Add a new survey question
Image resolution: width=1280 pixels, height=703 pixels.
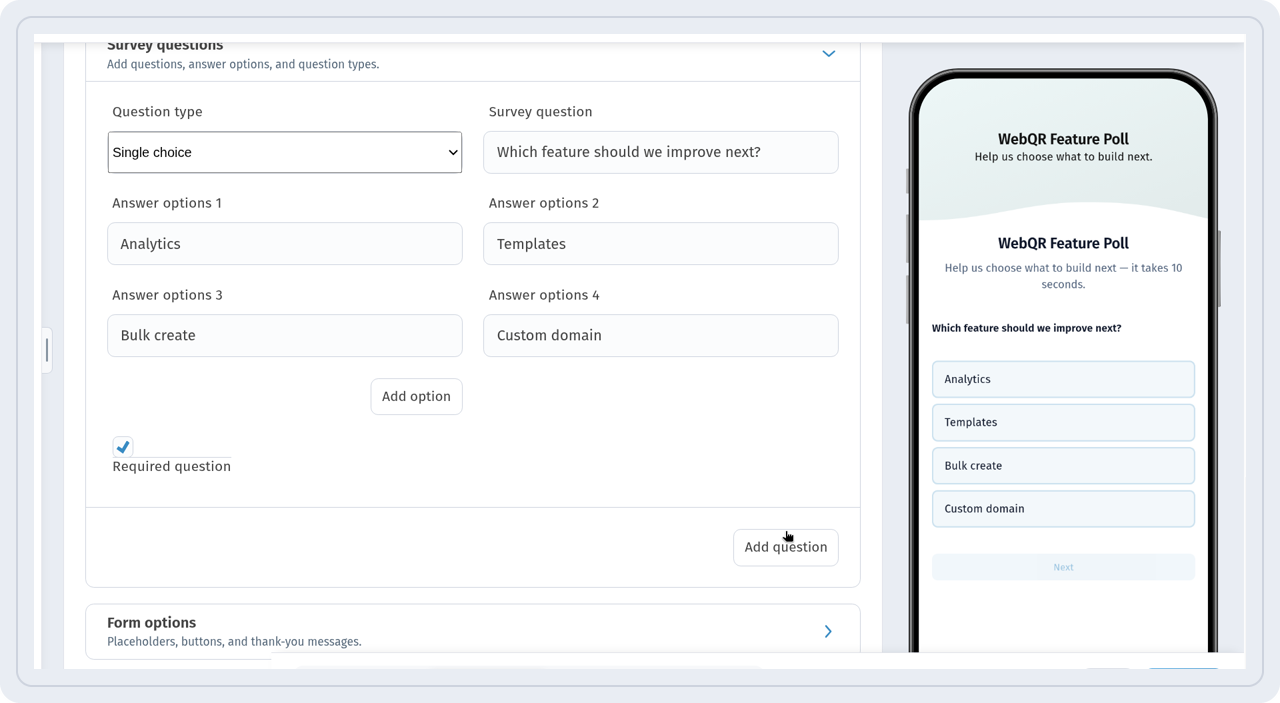pos(786,547)
